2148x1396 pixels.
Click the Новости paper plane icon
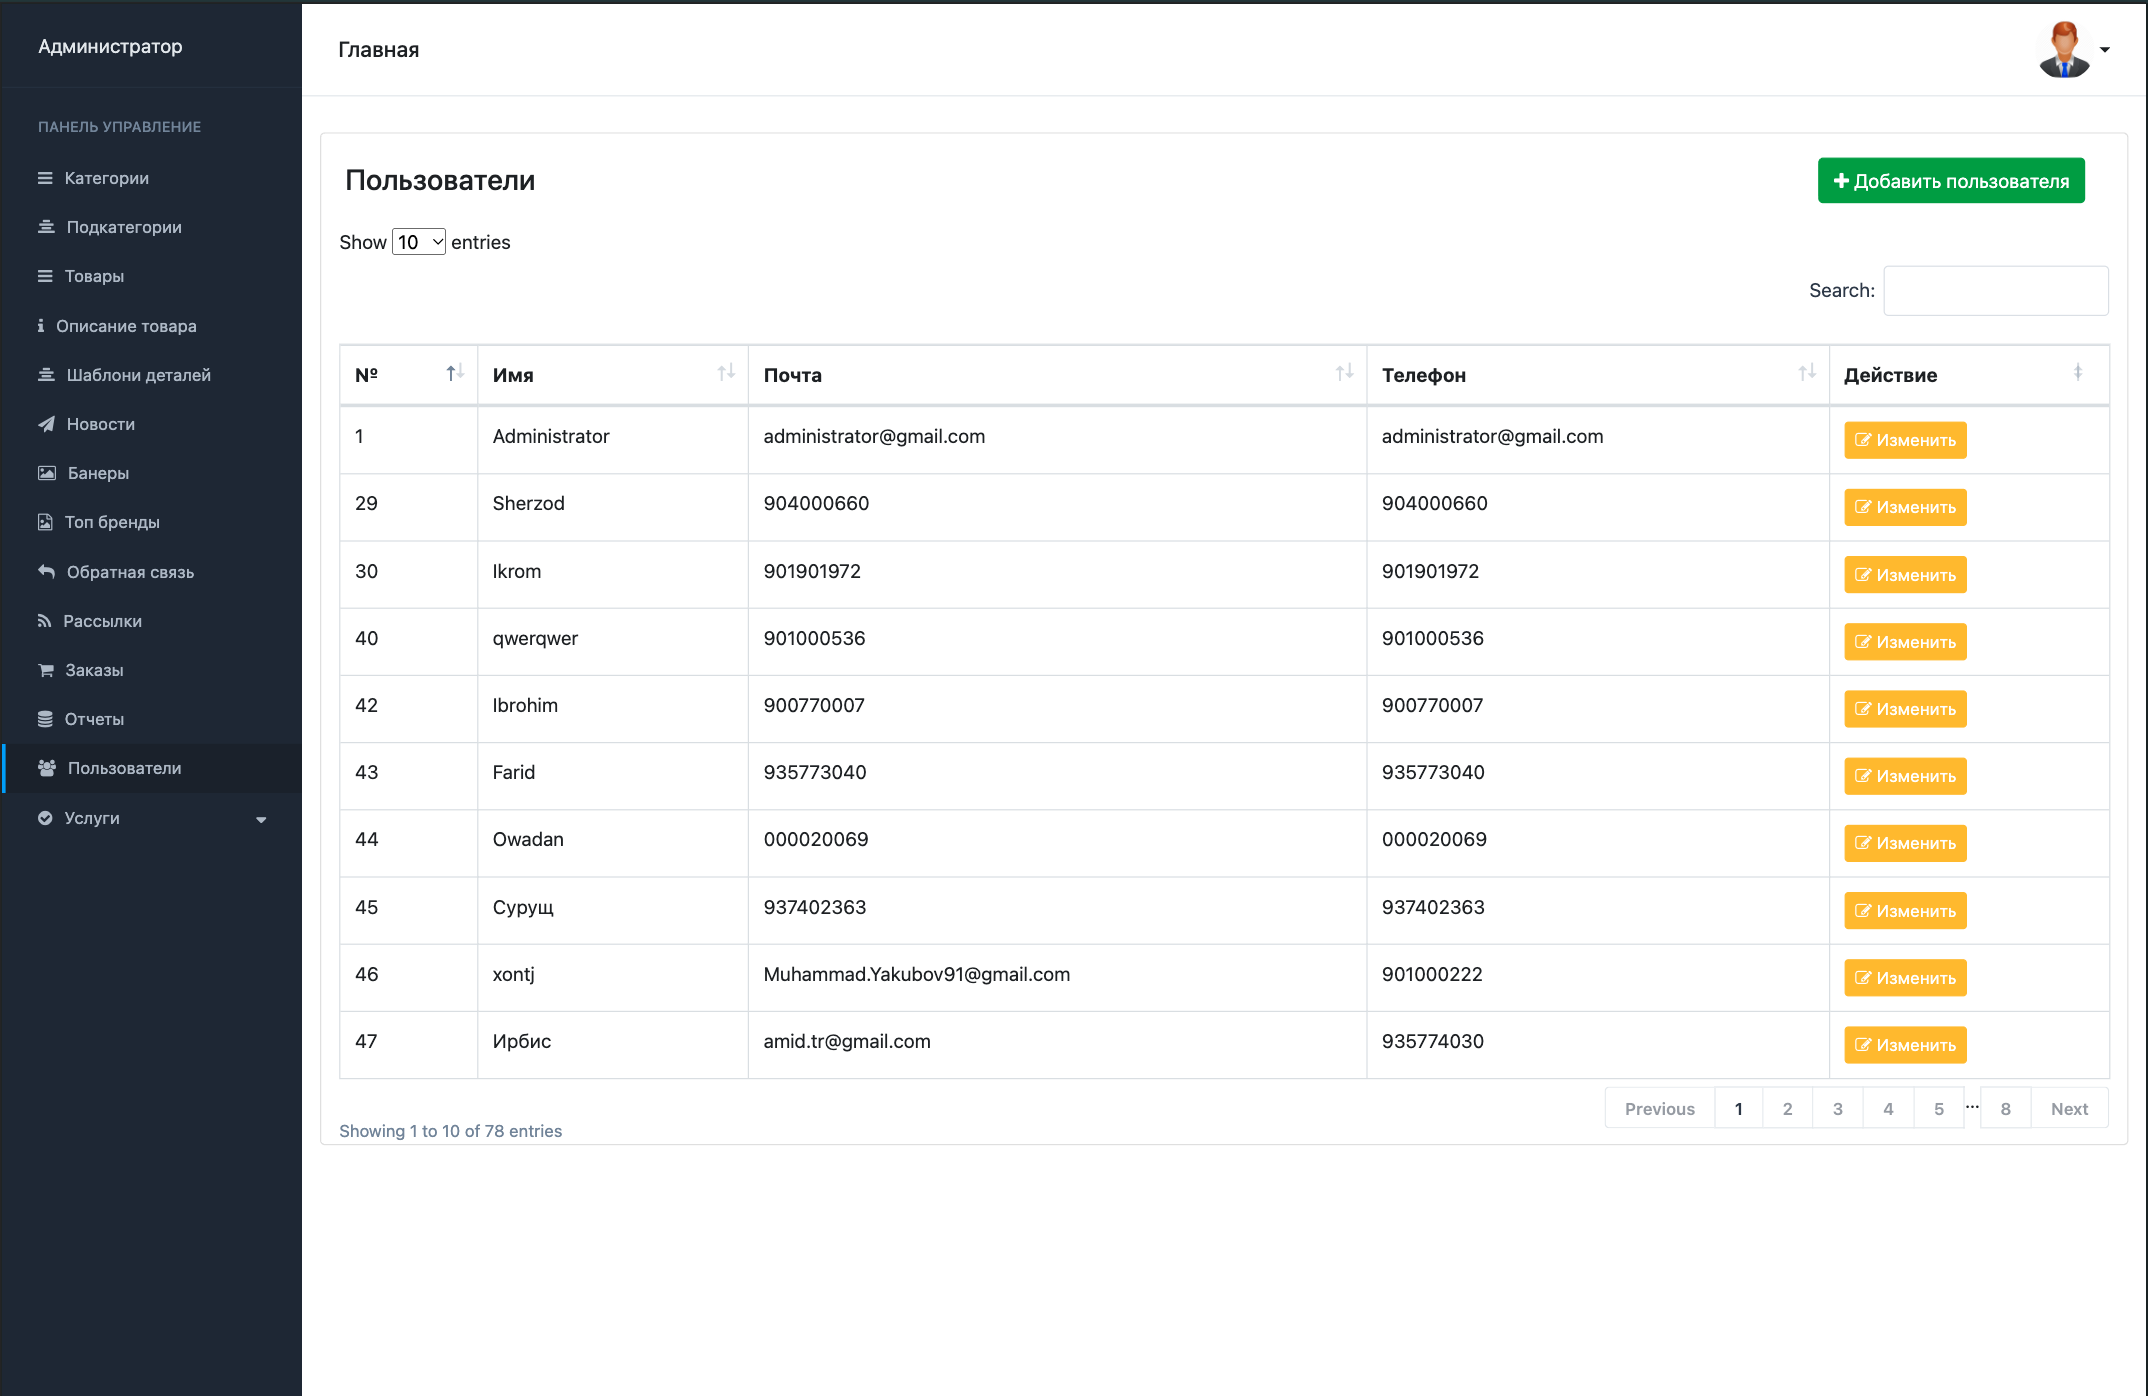click(46, 424)
